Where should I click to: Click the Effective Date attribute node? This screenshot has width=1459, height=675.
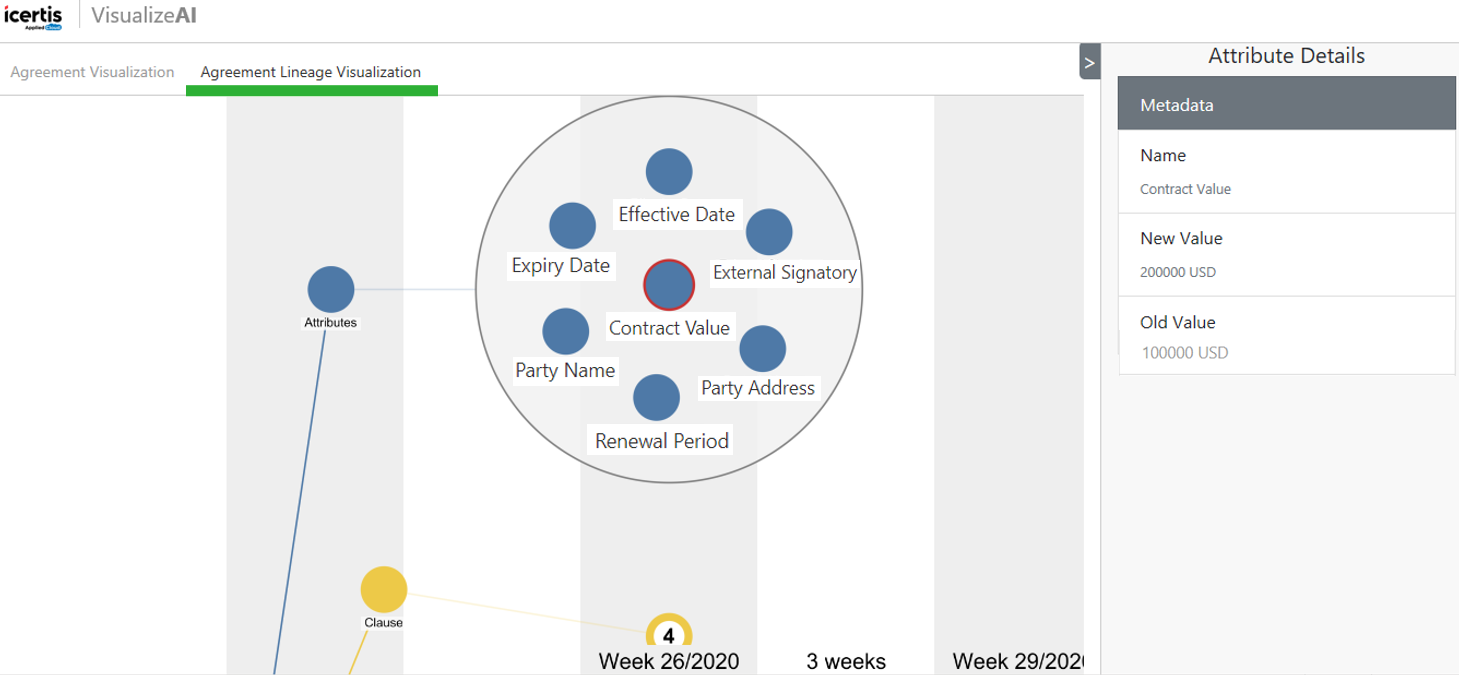point(669,172)
